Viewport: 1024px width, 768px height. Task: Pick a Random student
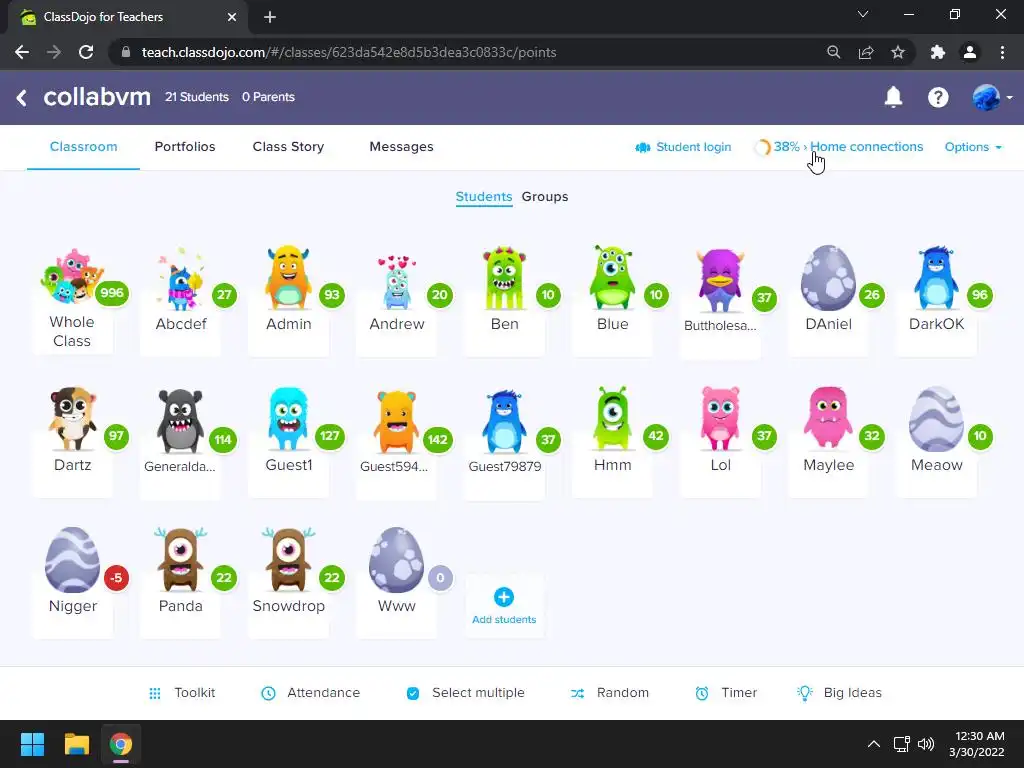pos(609,692)
